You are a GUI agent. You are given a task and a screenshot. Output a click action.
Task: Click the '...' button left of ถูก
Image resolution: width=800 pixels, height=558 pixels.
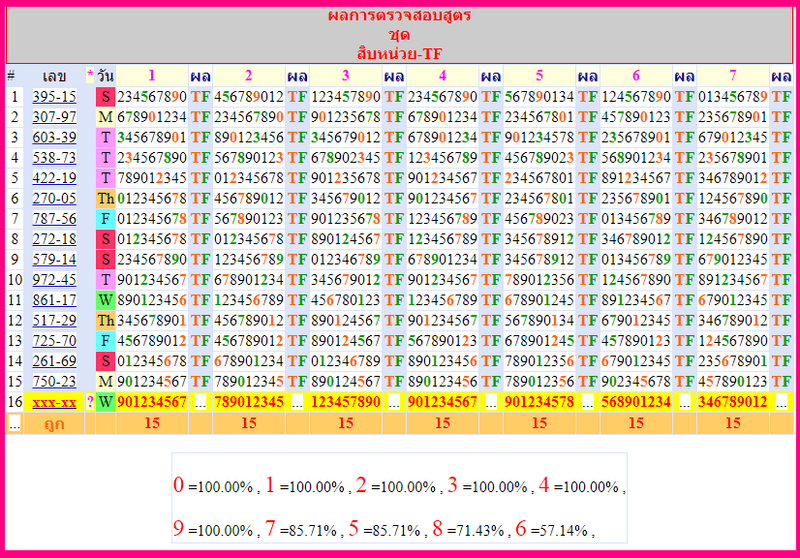[14, 423]
